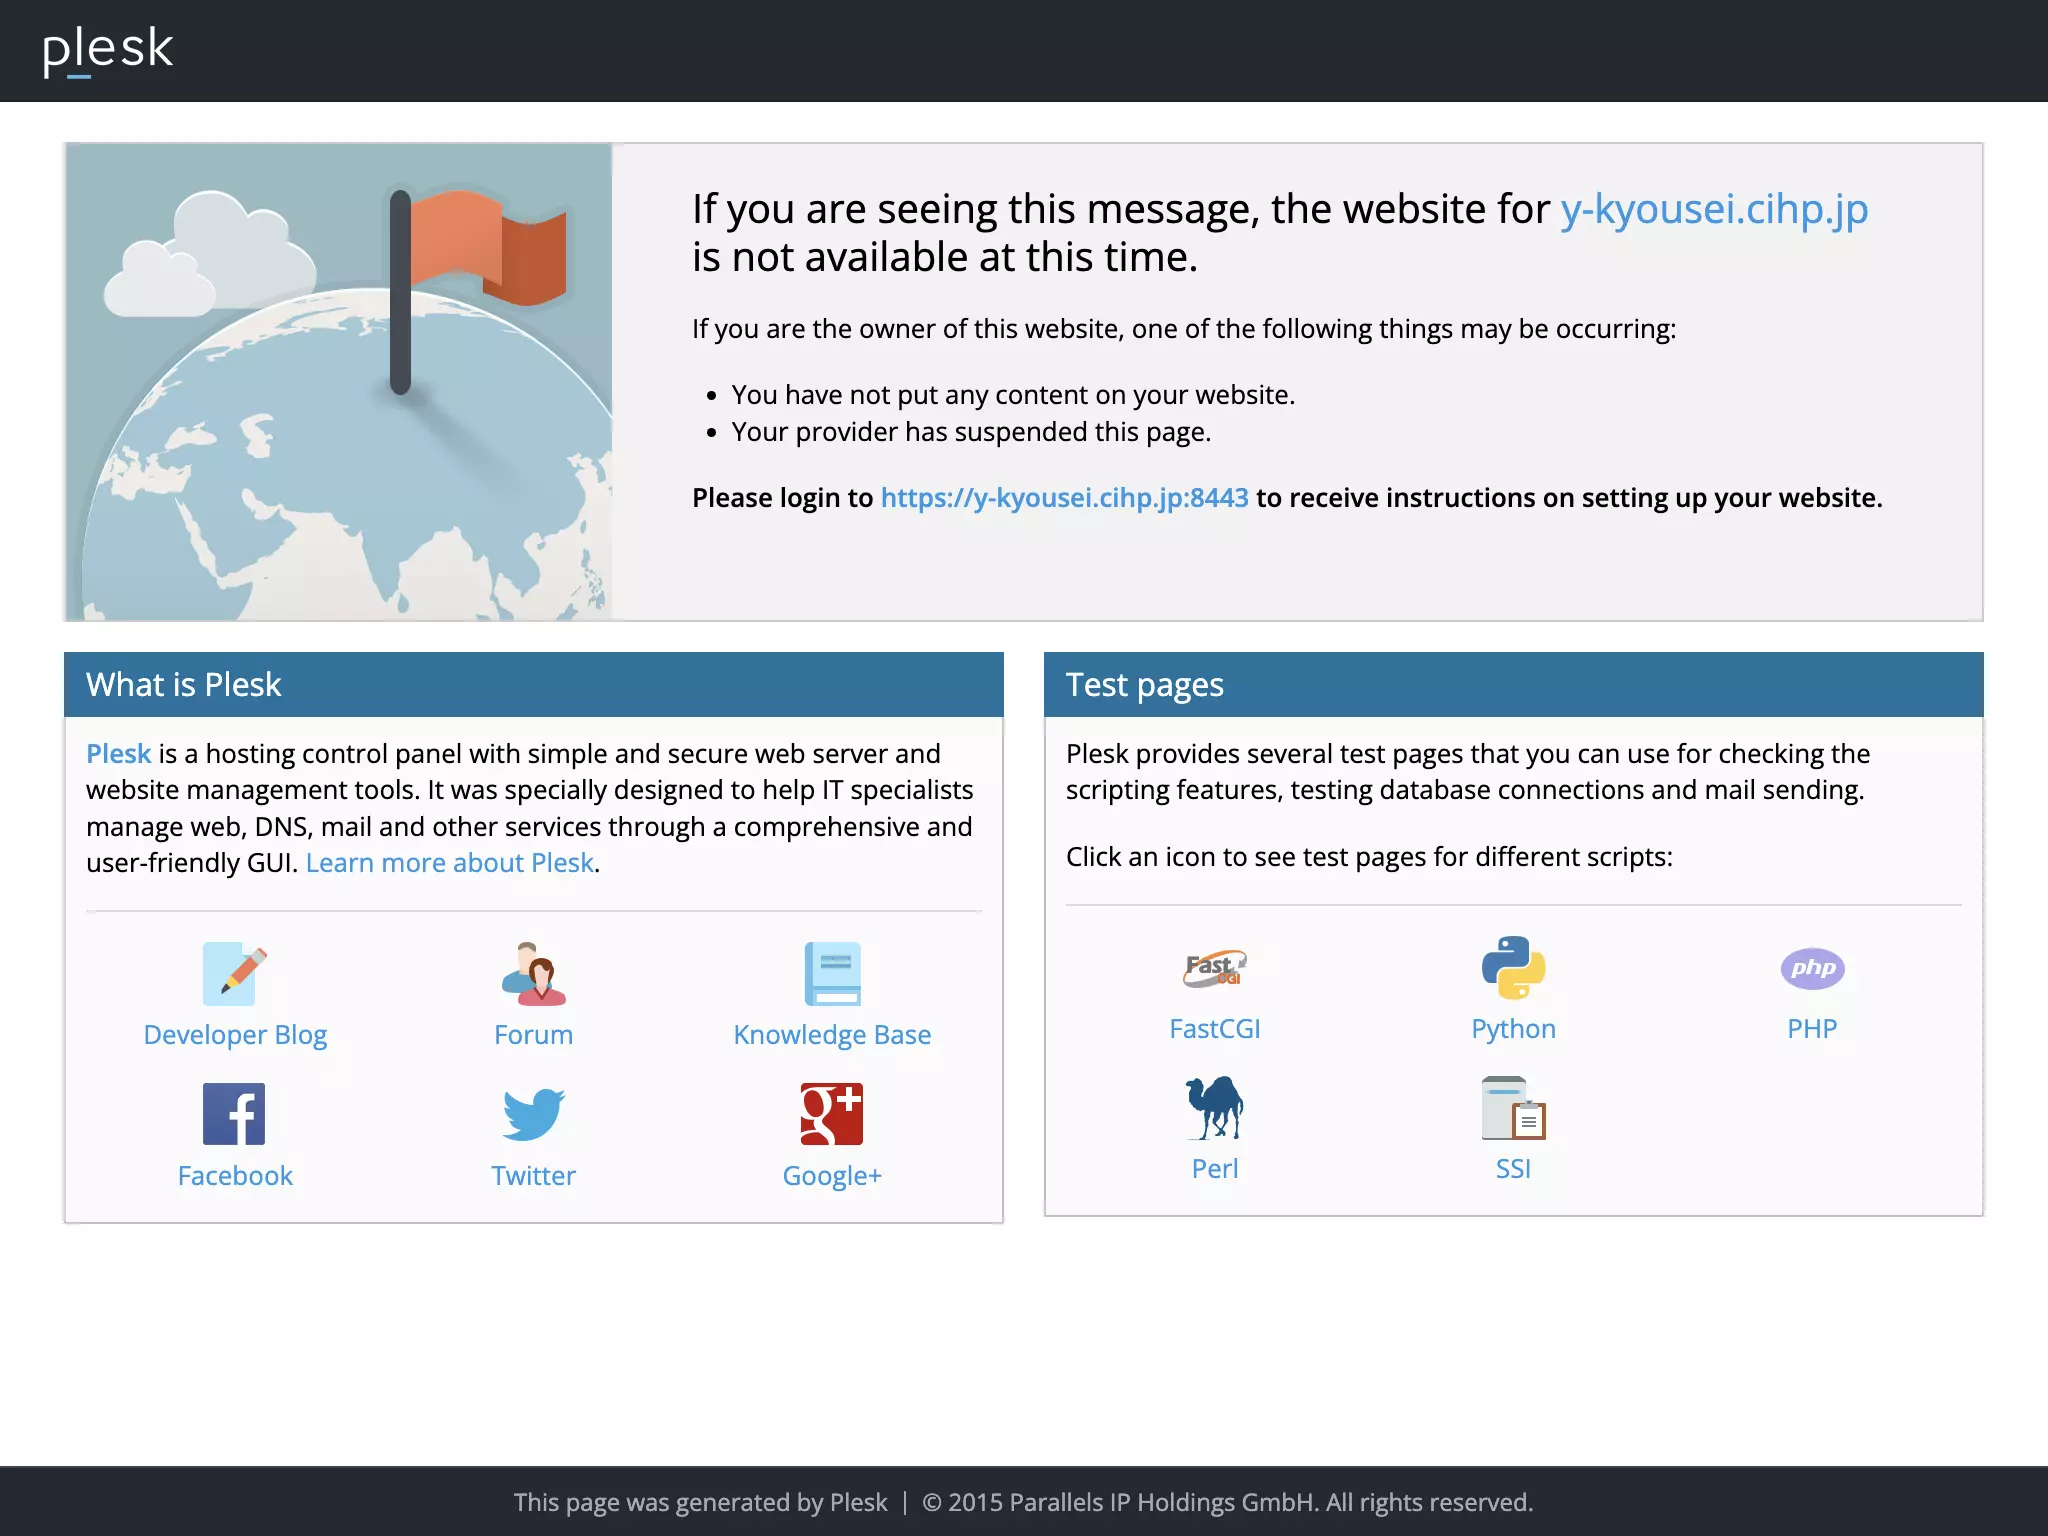
Task: Click 'Your provider has suspended this page' bullet
Action: tap(971, 432)
